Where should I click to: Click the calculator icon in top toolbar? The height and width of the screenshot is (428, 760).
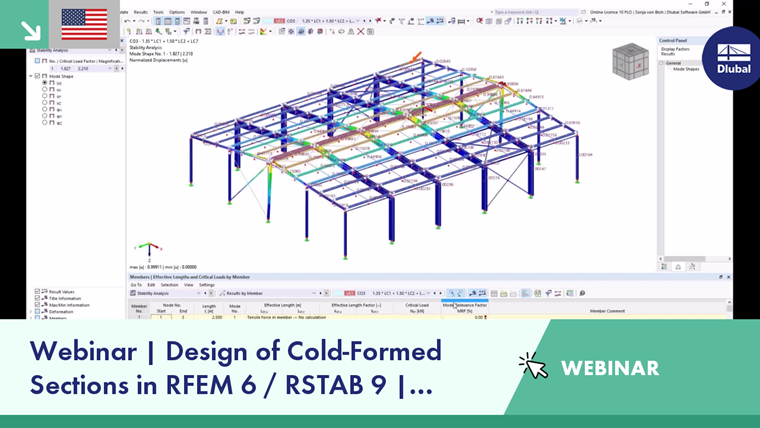[x=206, y=21]
